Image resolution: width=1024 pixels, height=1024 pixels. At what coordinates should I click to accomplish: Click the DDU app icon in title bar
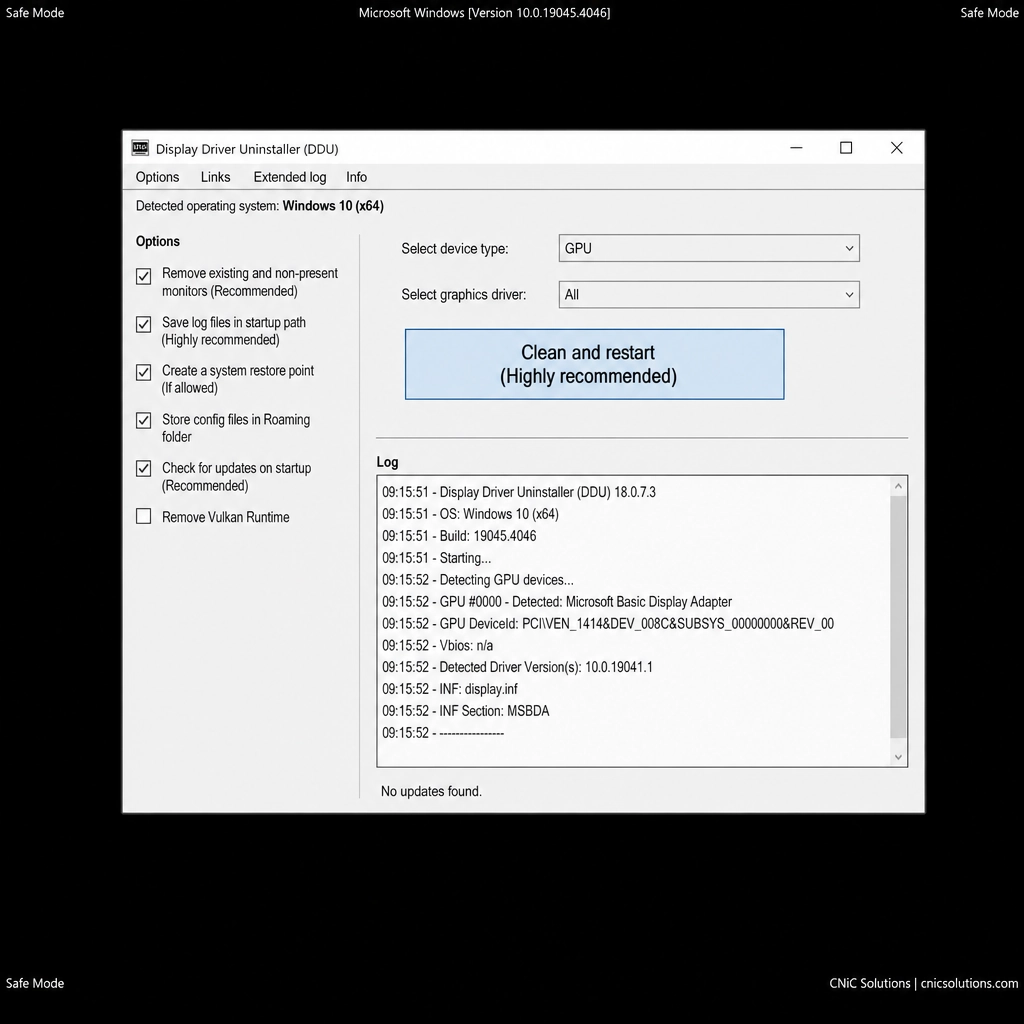[x=140, y=148]
